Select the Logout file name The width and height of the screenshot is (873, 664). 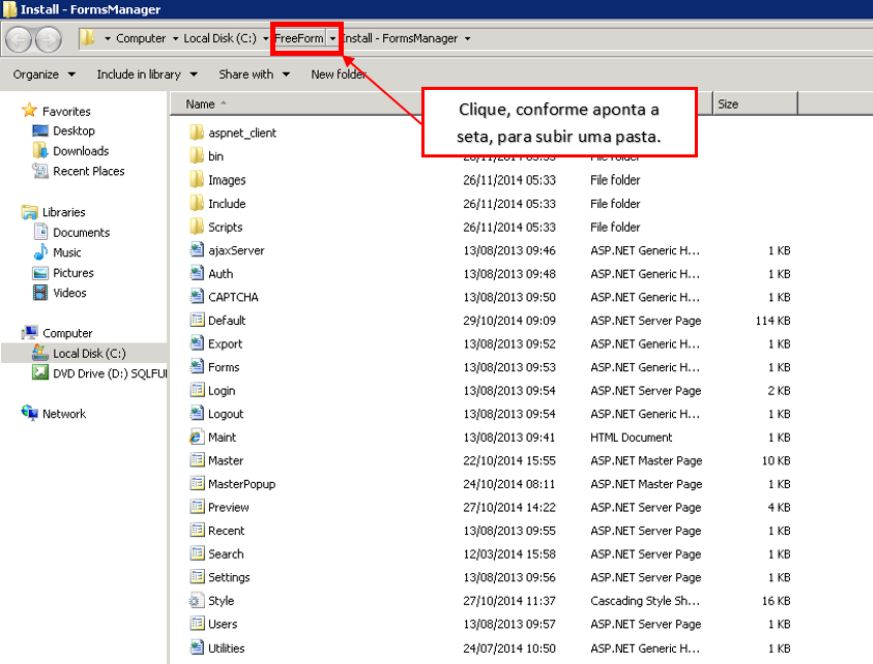coord(225,414)
